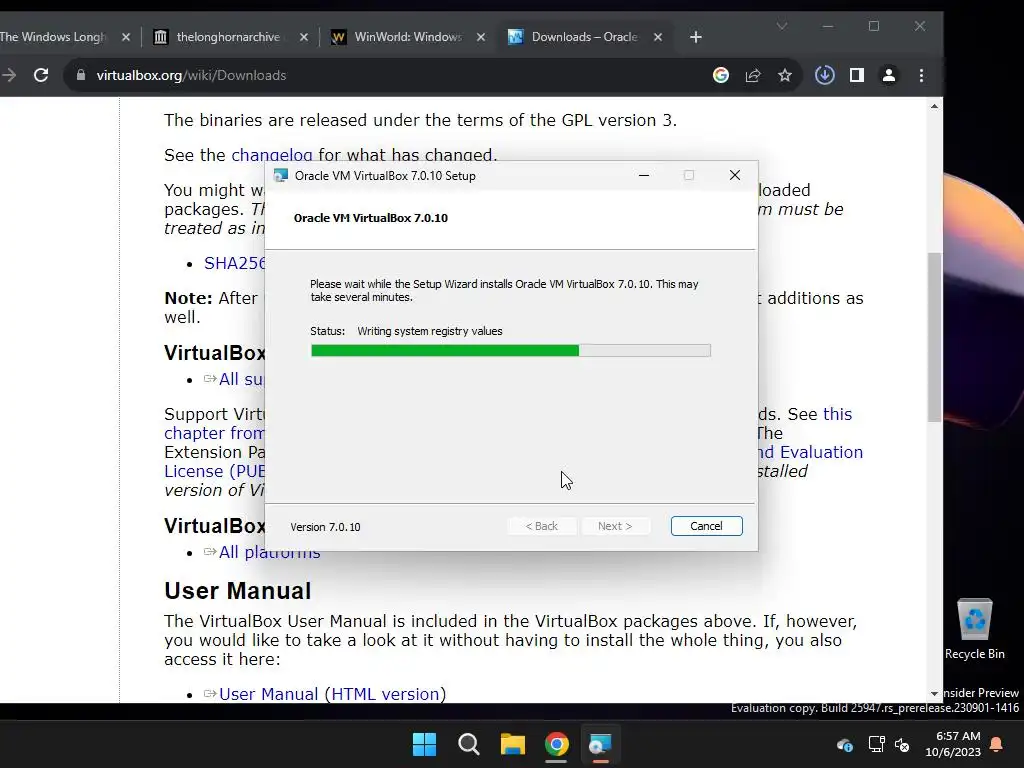Open the 'this chapter from' link
Viewport: 1024px width, 768px height.
[214, 433]
